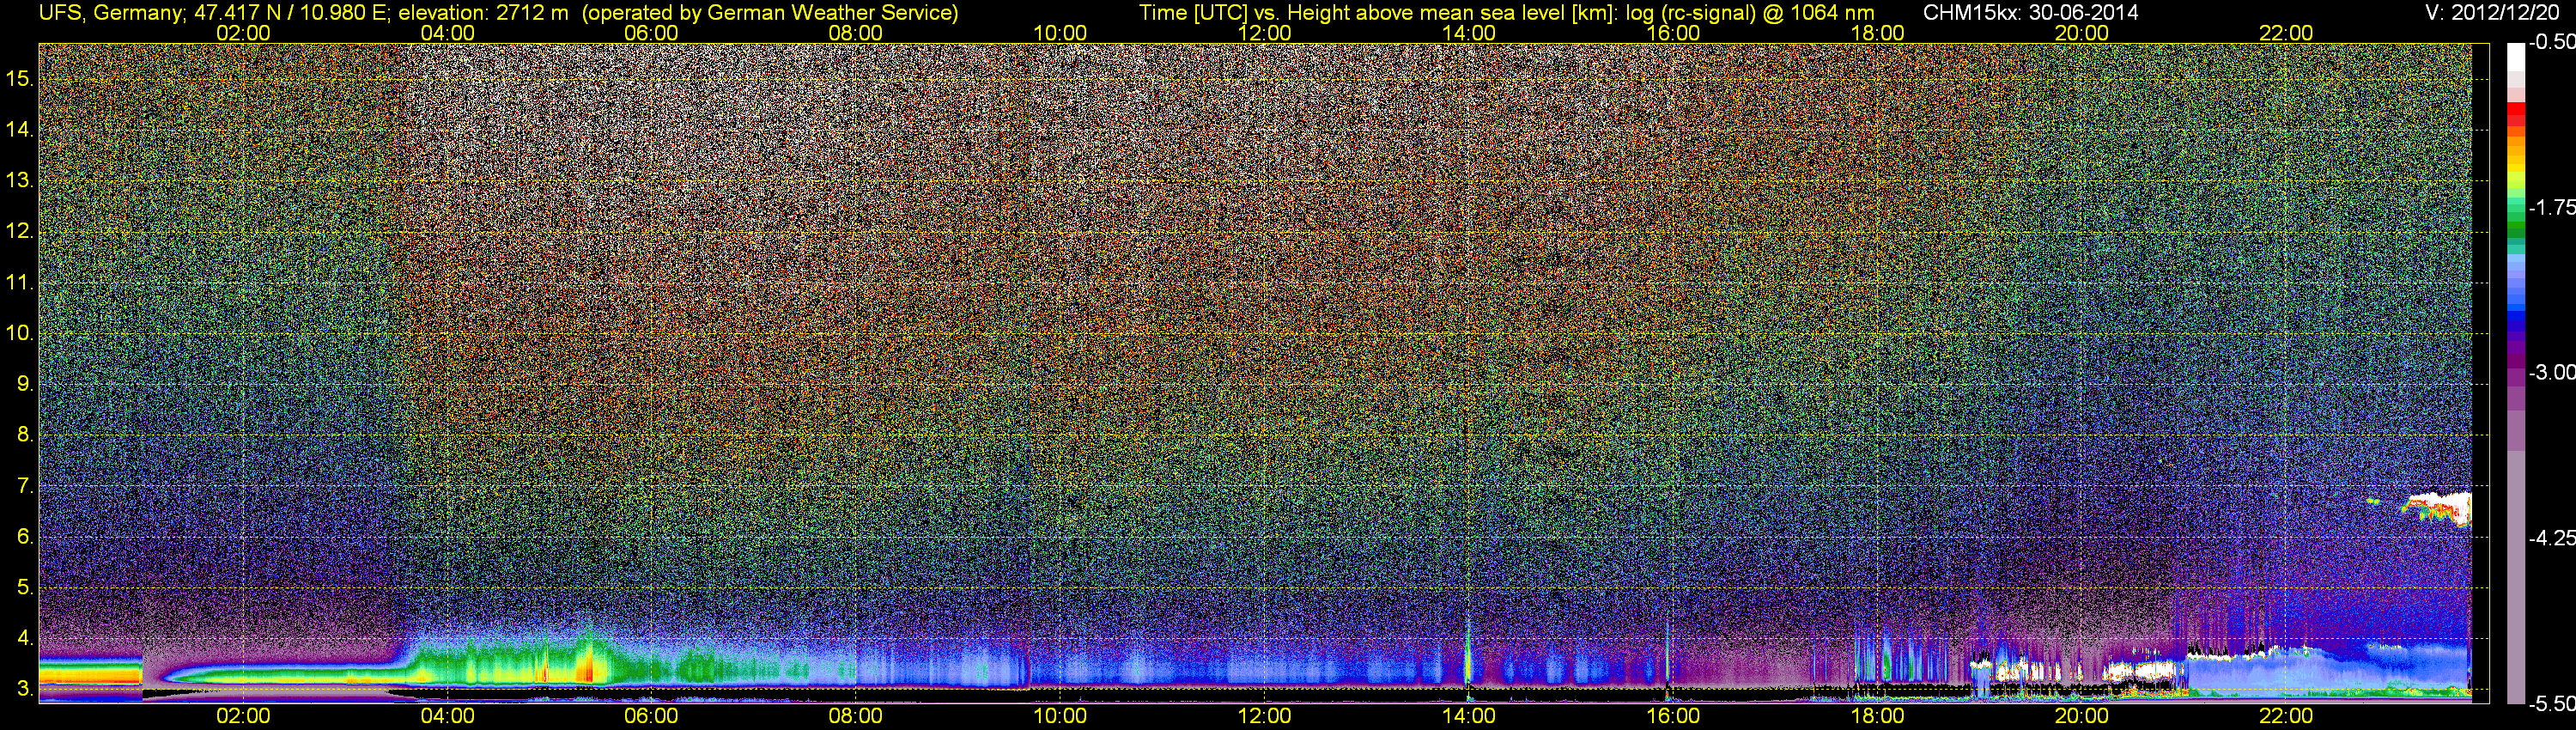2576x730 pixels.
Task: Select the 'CHM15kx: 30-06-2014' instrument date text
Action: click(2031, 13)
